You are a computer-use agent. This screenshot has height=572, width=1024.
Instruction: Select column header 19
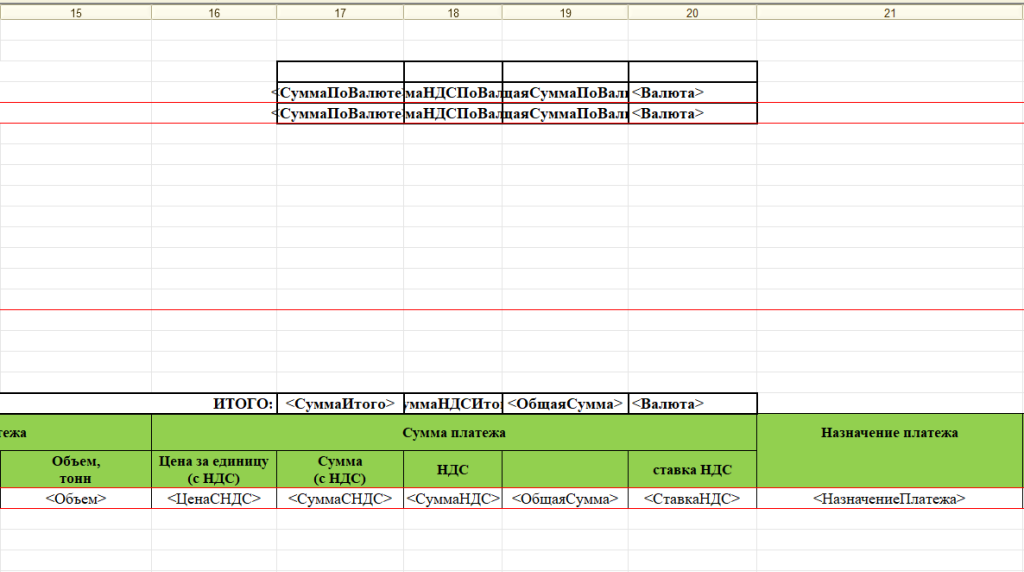[565, 13]
